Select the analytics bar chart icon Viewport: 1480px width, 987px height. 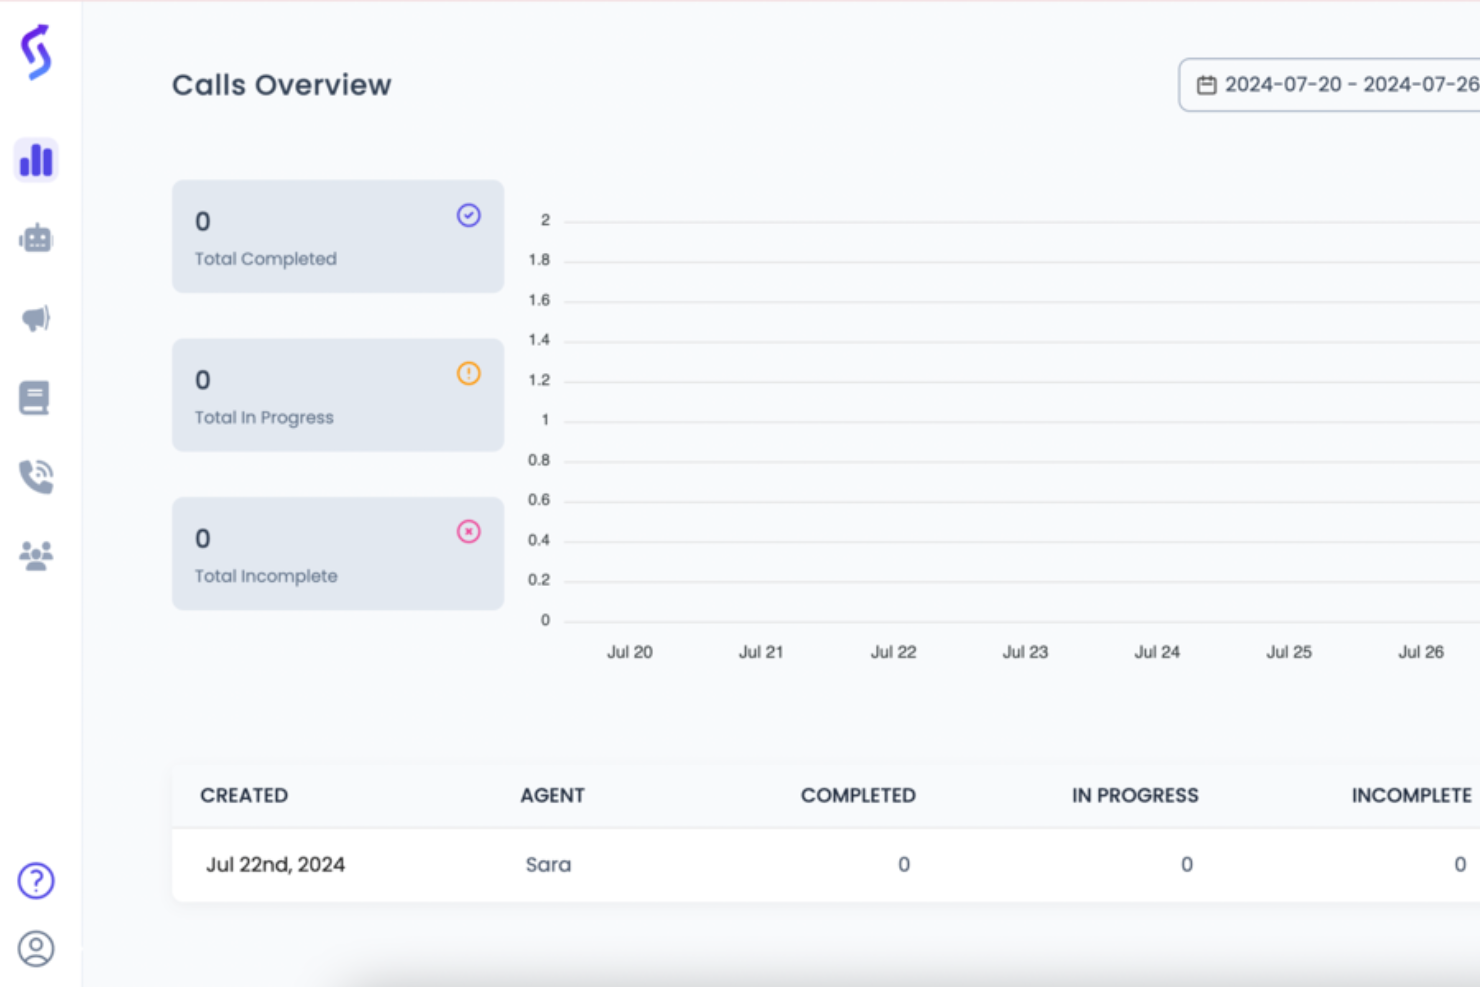[35, 159]
